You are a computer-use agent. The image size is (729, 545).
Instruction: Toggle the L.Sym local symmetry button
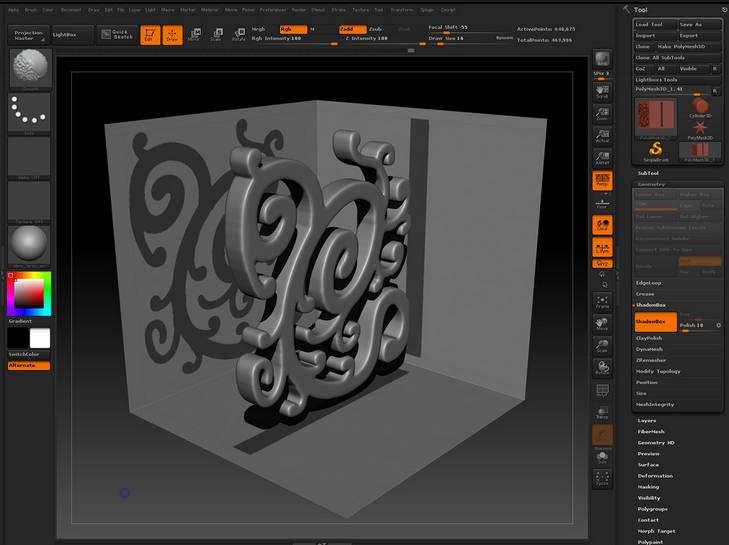602,247
